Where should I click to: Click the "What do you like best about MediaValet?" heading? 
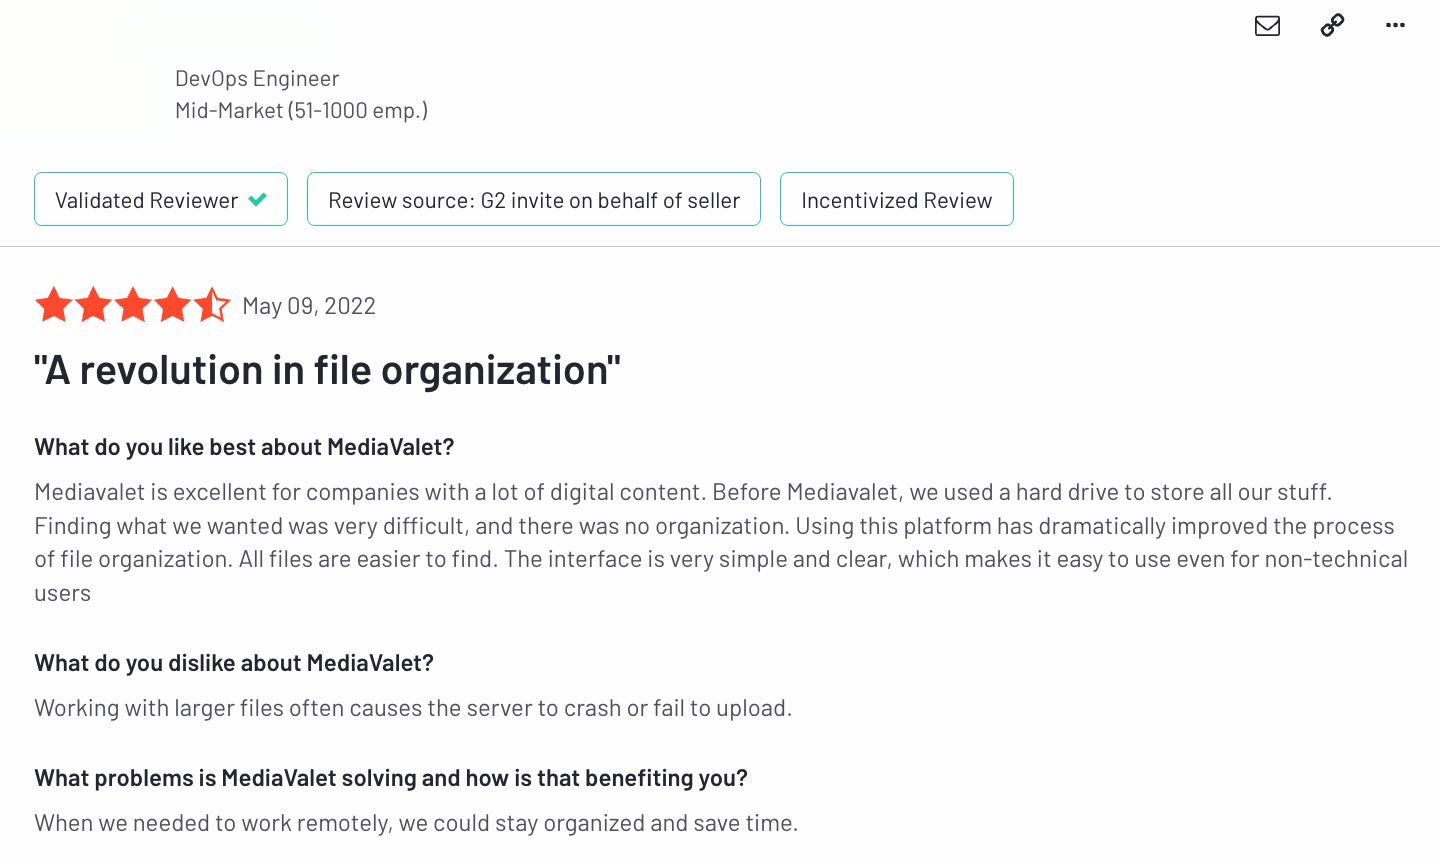coord(244,447)
